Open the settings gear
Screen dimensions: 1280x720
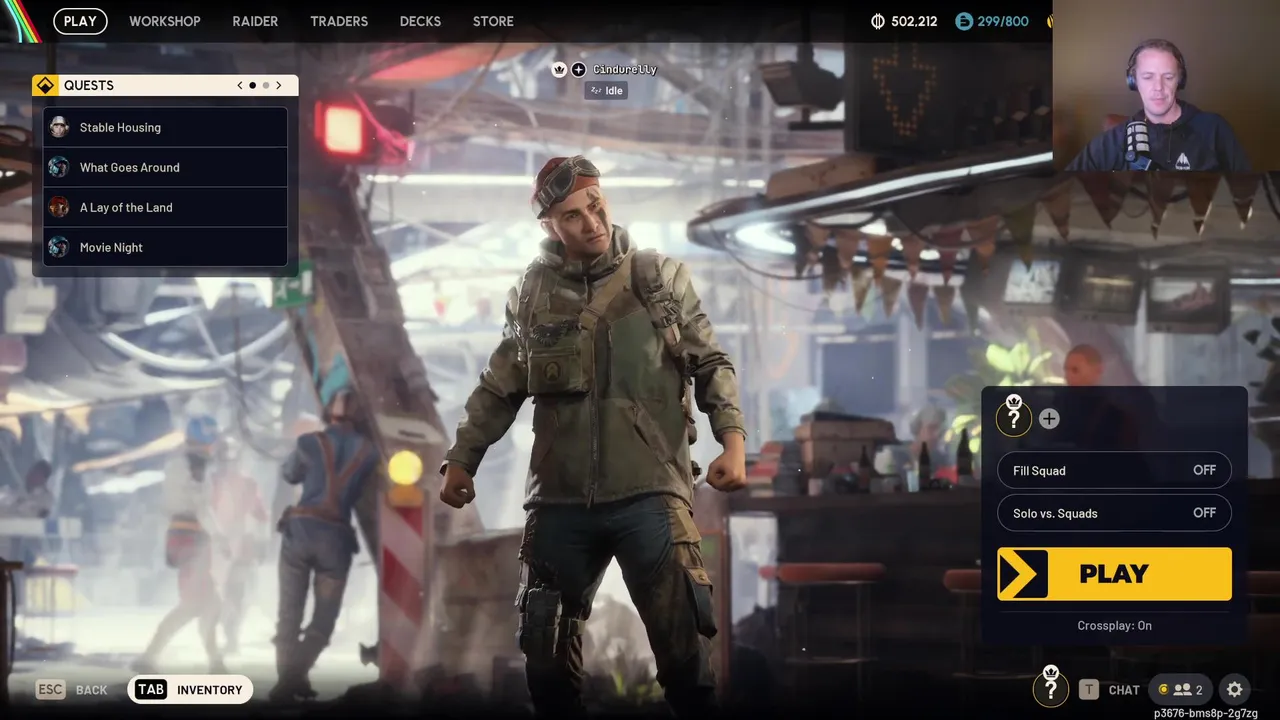point(1235,689)
